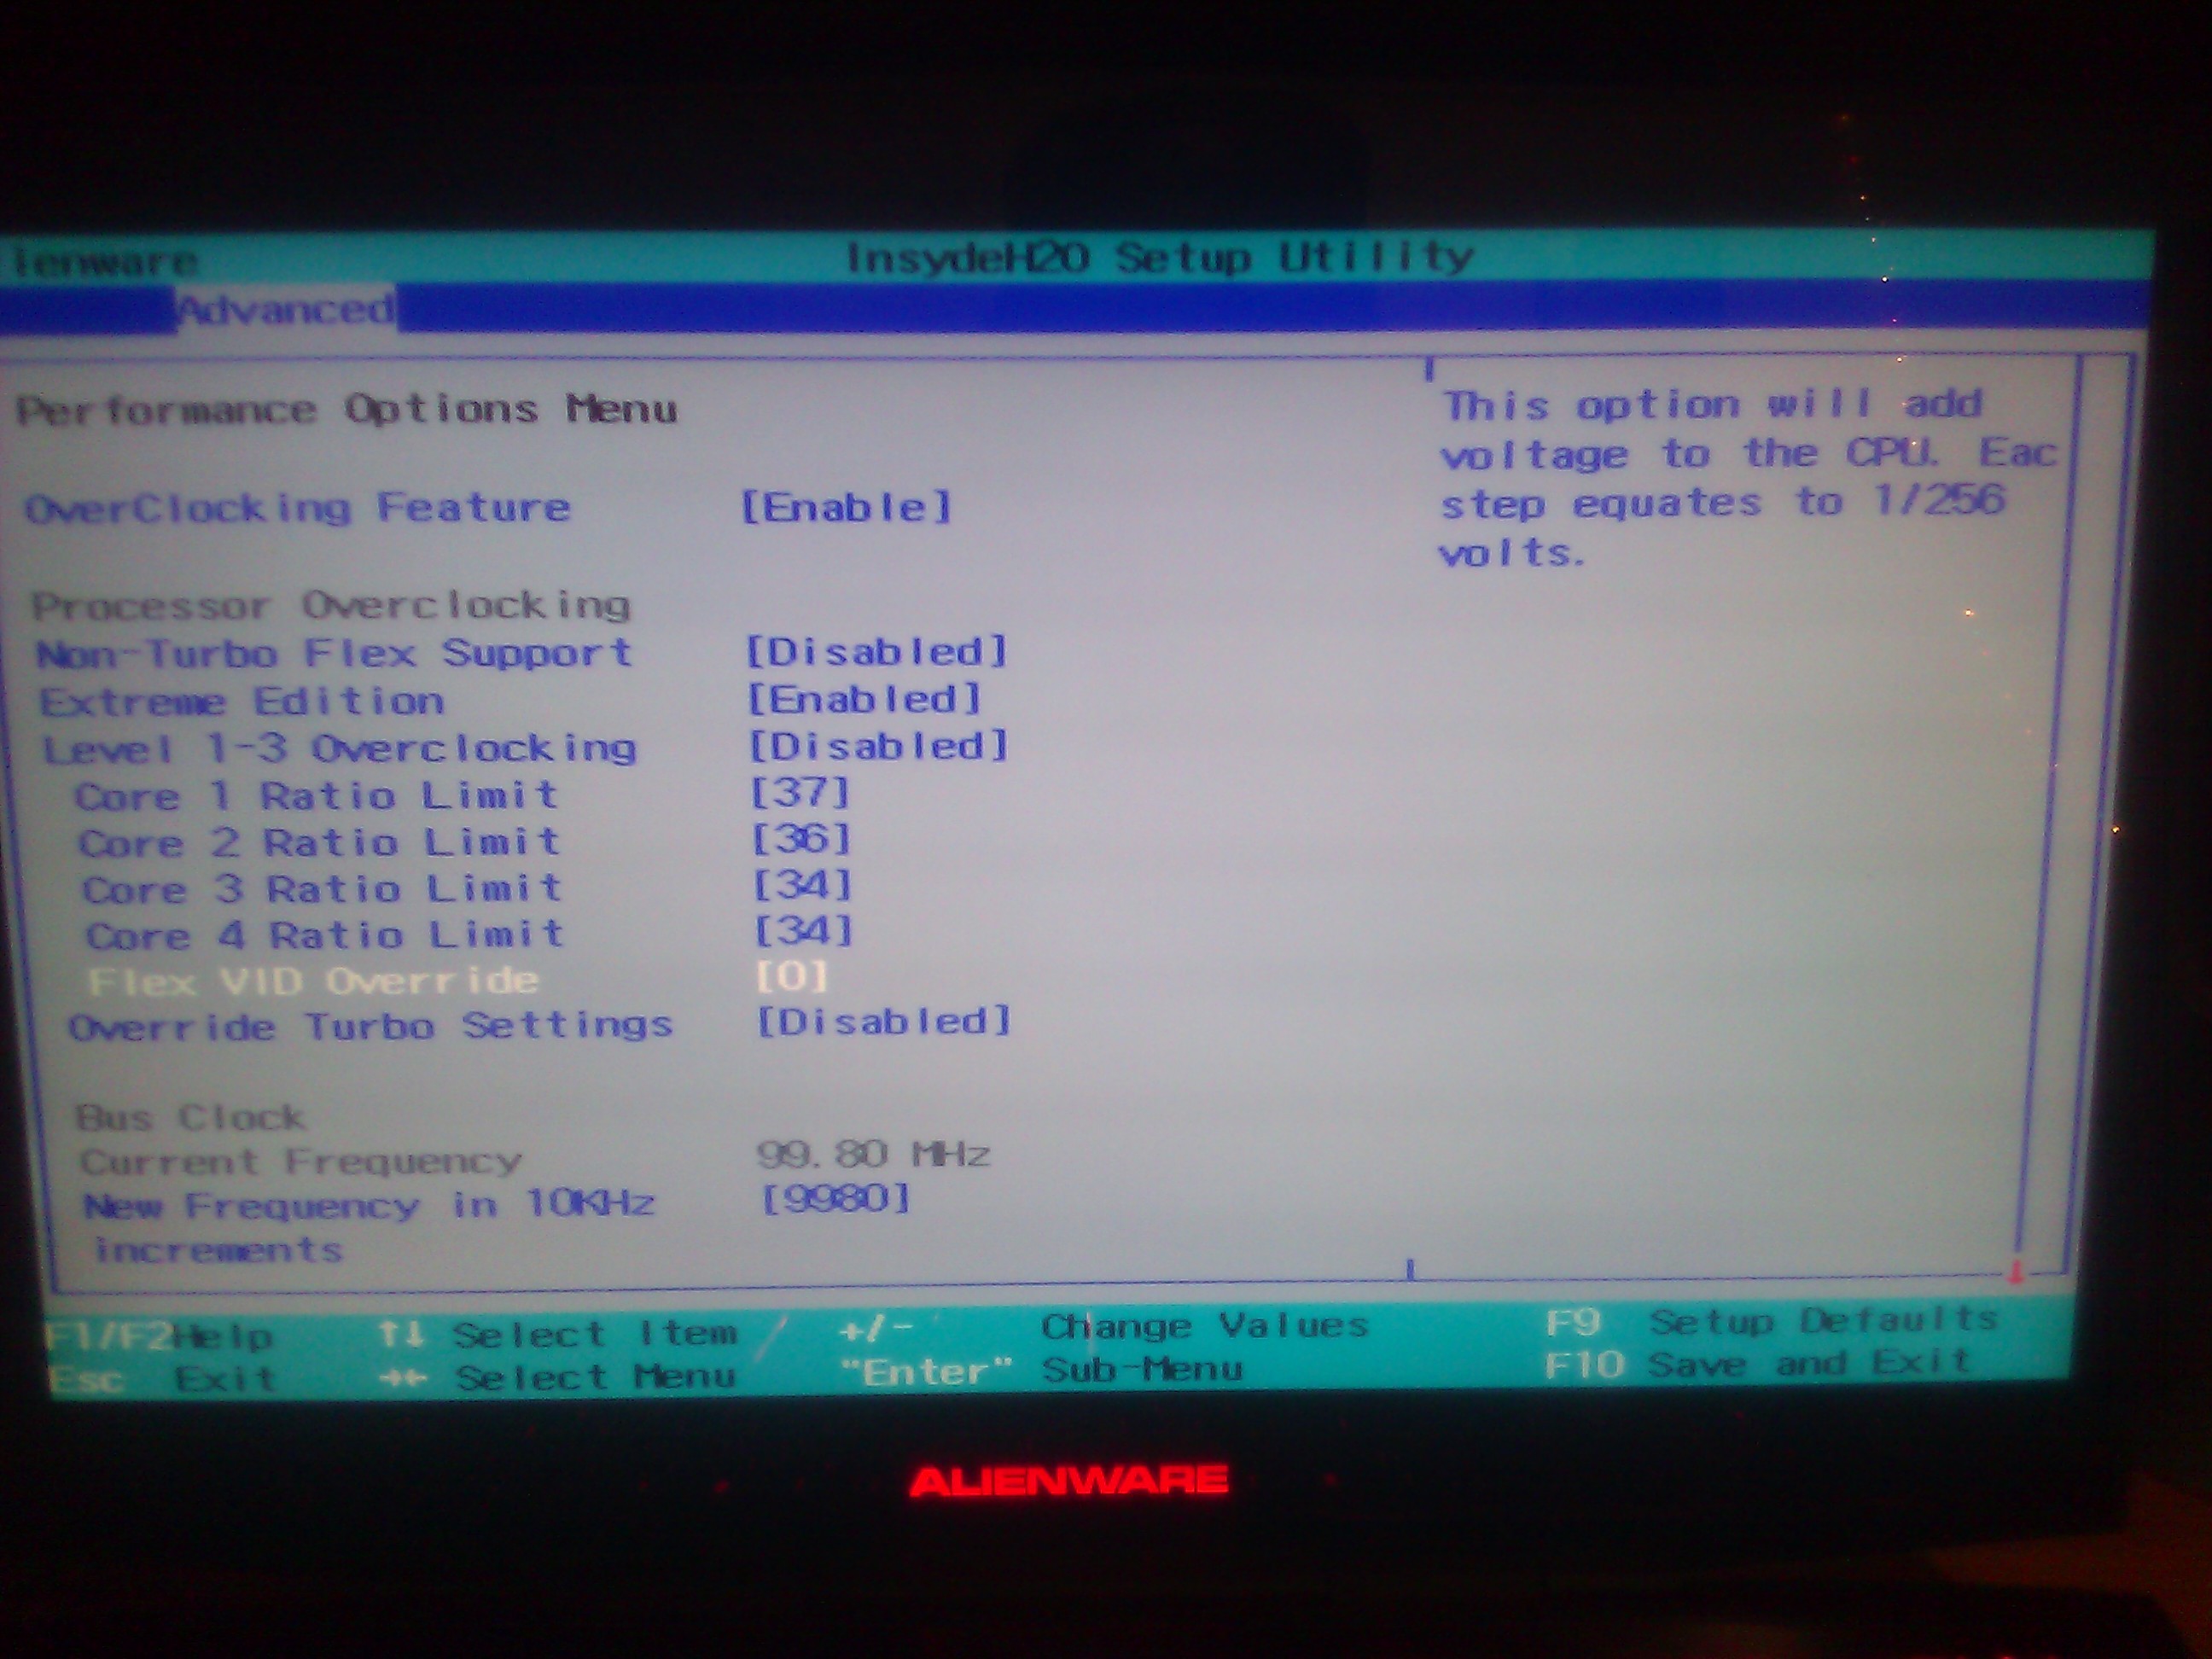
Task: Edit Core 2 Ratio Limit value 36
Action: (x=802, y=839)
